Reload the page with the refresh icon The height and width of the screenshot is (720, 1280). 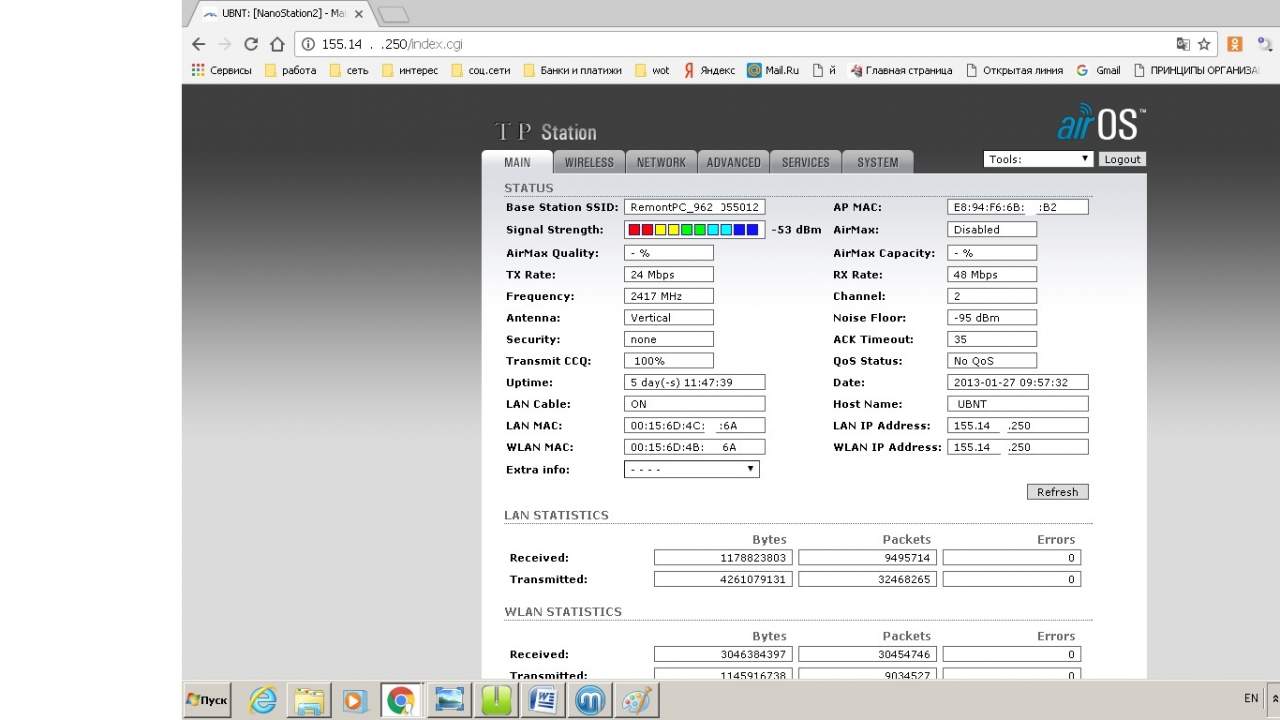coord(251,44)
